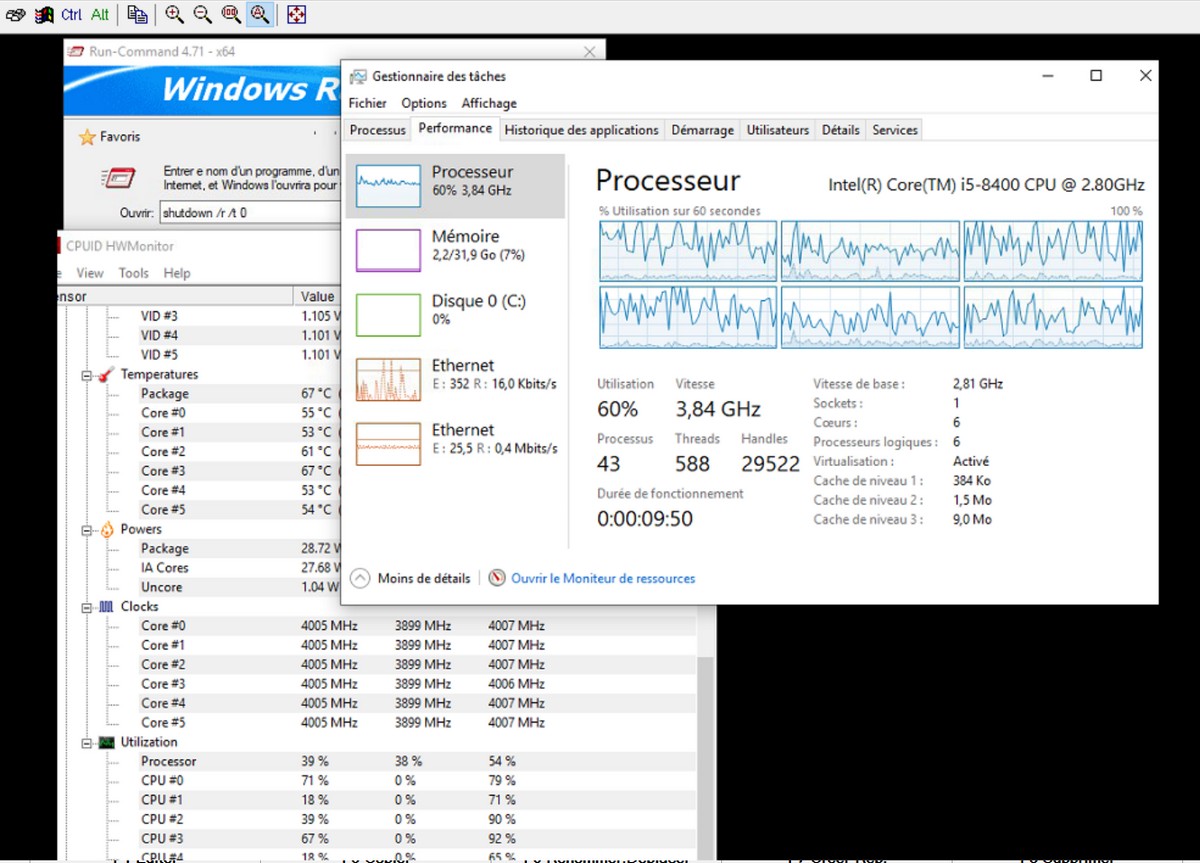Click the zoom in magnifier icon
1200x863 pixels.
175,14
